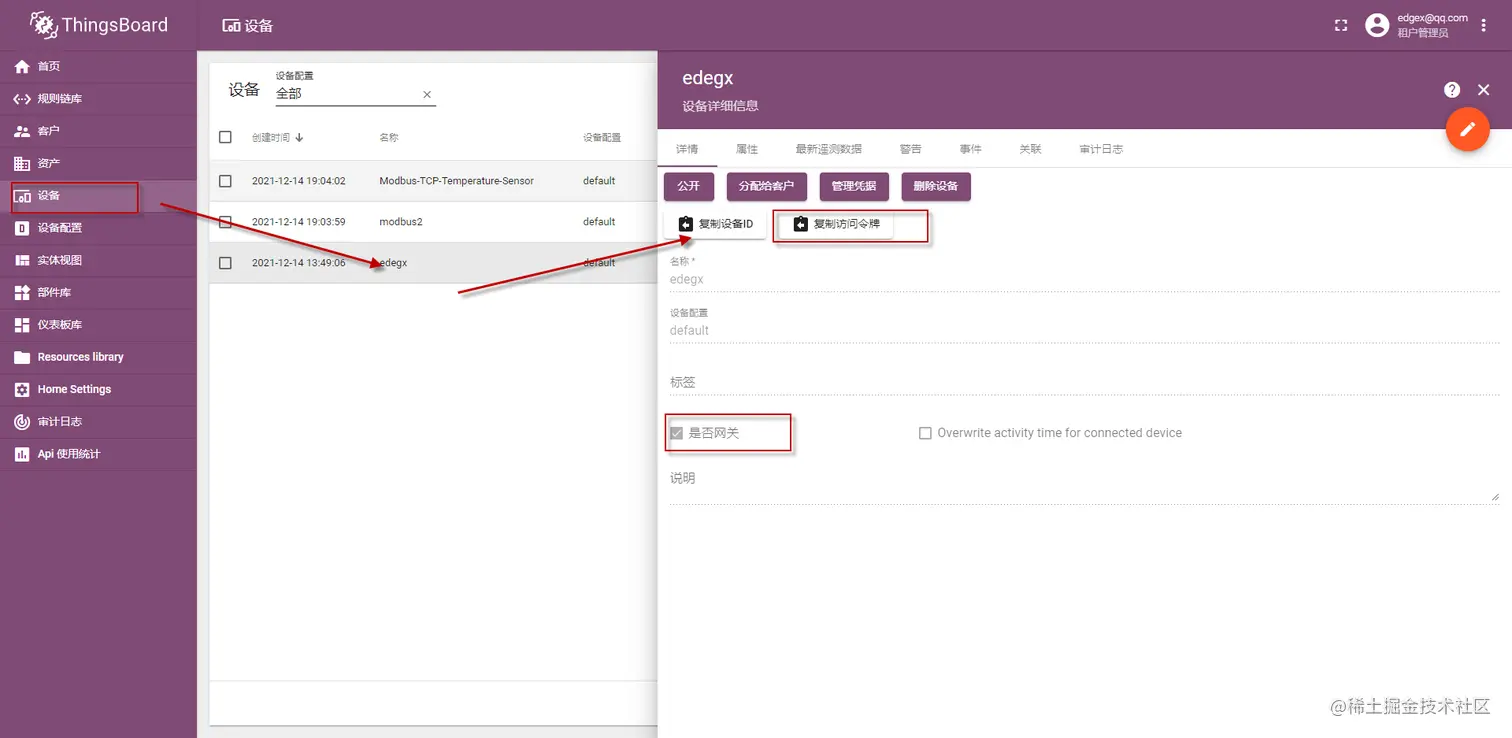Click the ThingsBoard logo icon

coord(43,24)
